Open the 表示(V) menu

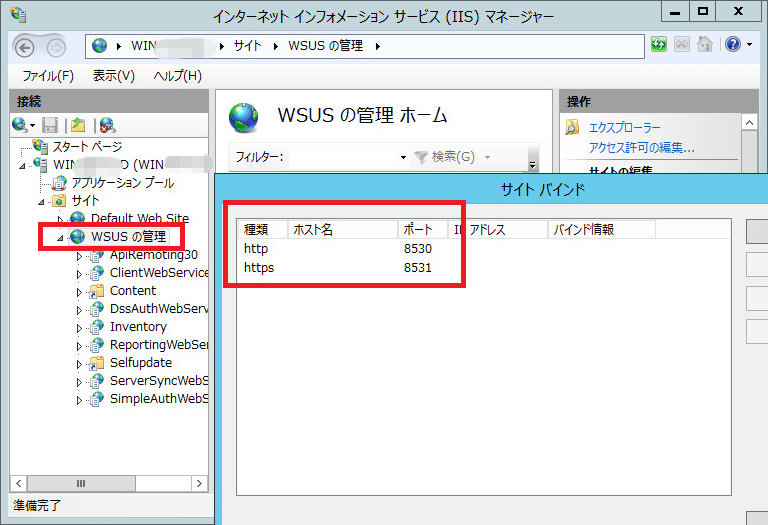point(114,76)
